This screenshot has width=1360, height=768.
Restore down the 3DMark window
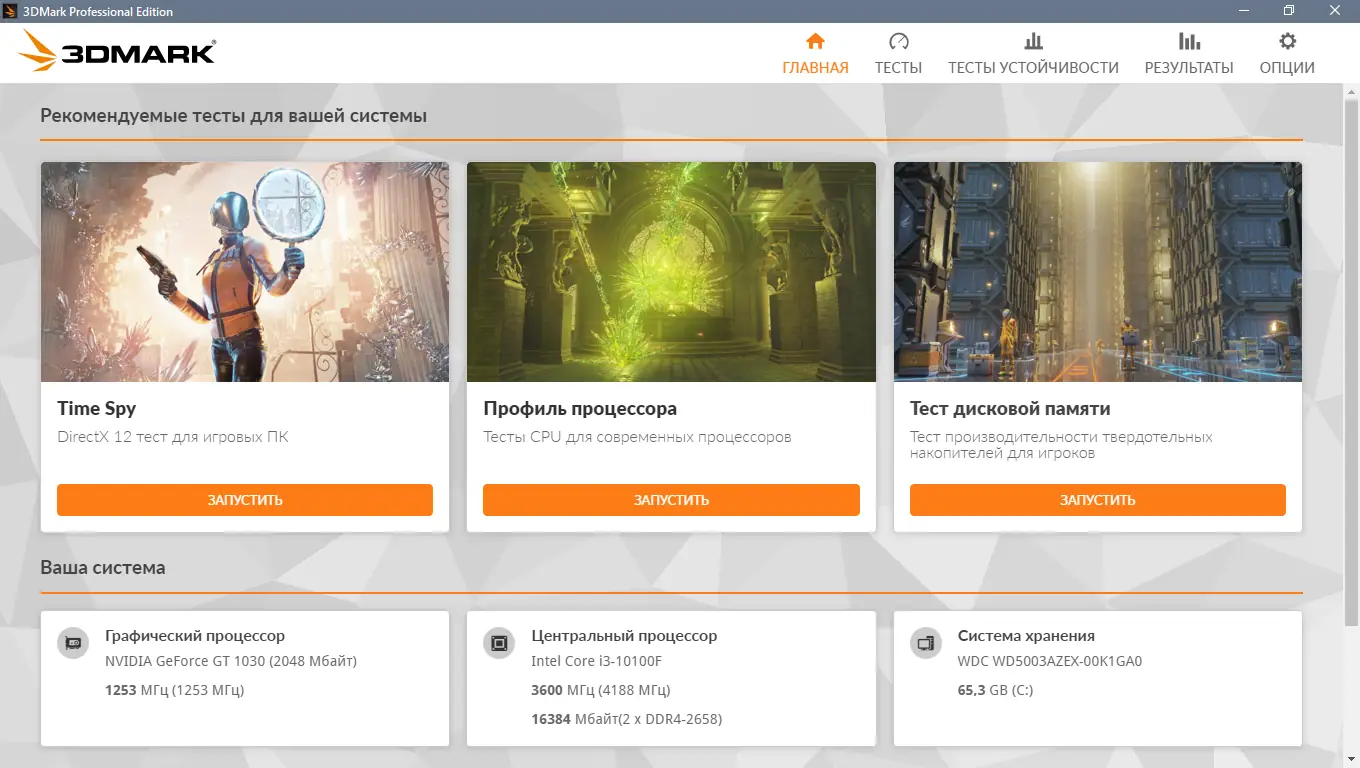pyautogui.click(x=1289, y=11)
